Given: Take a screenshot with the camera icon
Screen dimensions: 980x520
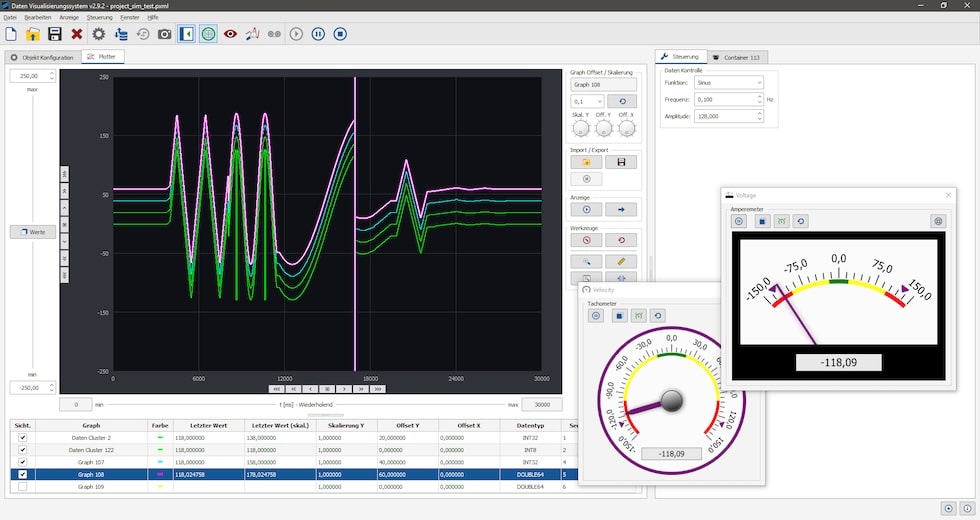Looking at the screenshot, I should (165, 34).
